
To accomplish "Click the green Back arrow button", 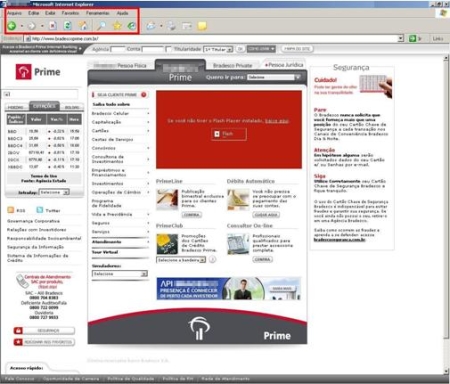I will (x=12, y=26).
